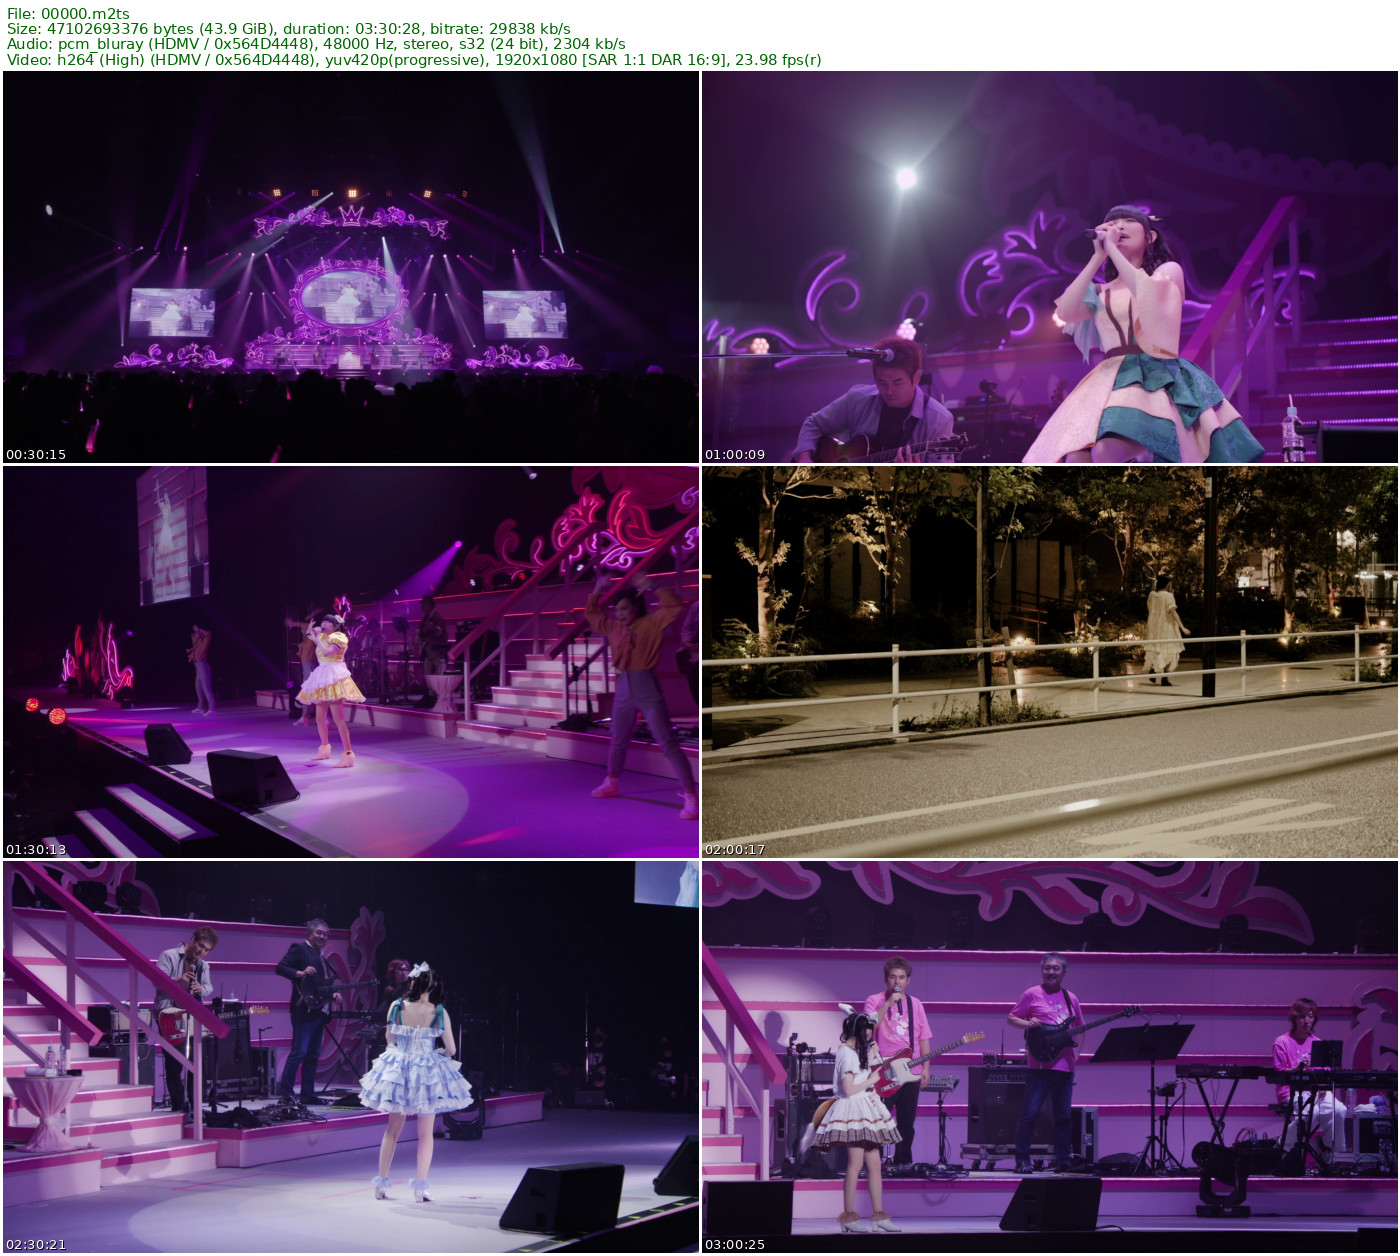Click the 02:00:17 timestamp label
Screen dimensions: 1400x1256
coord(735,849)
